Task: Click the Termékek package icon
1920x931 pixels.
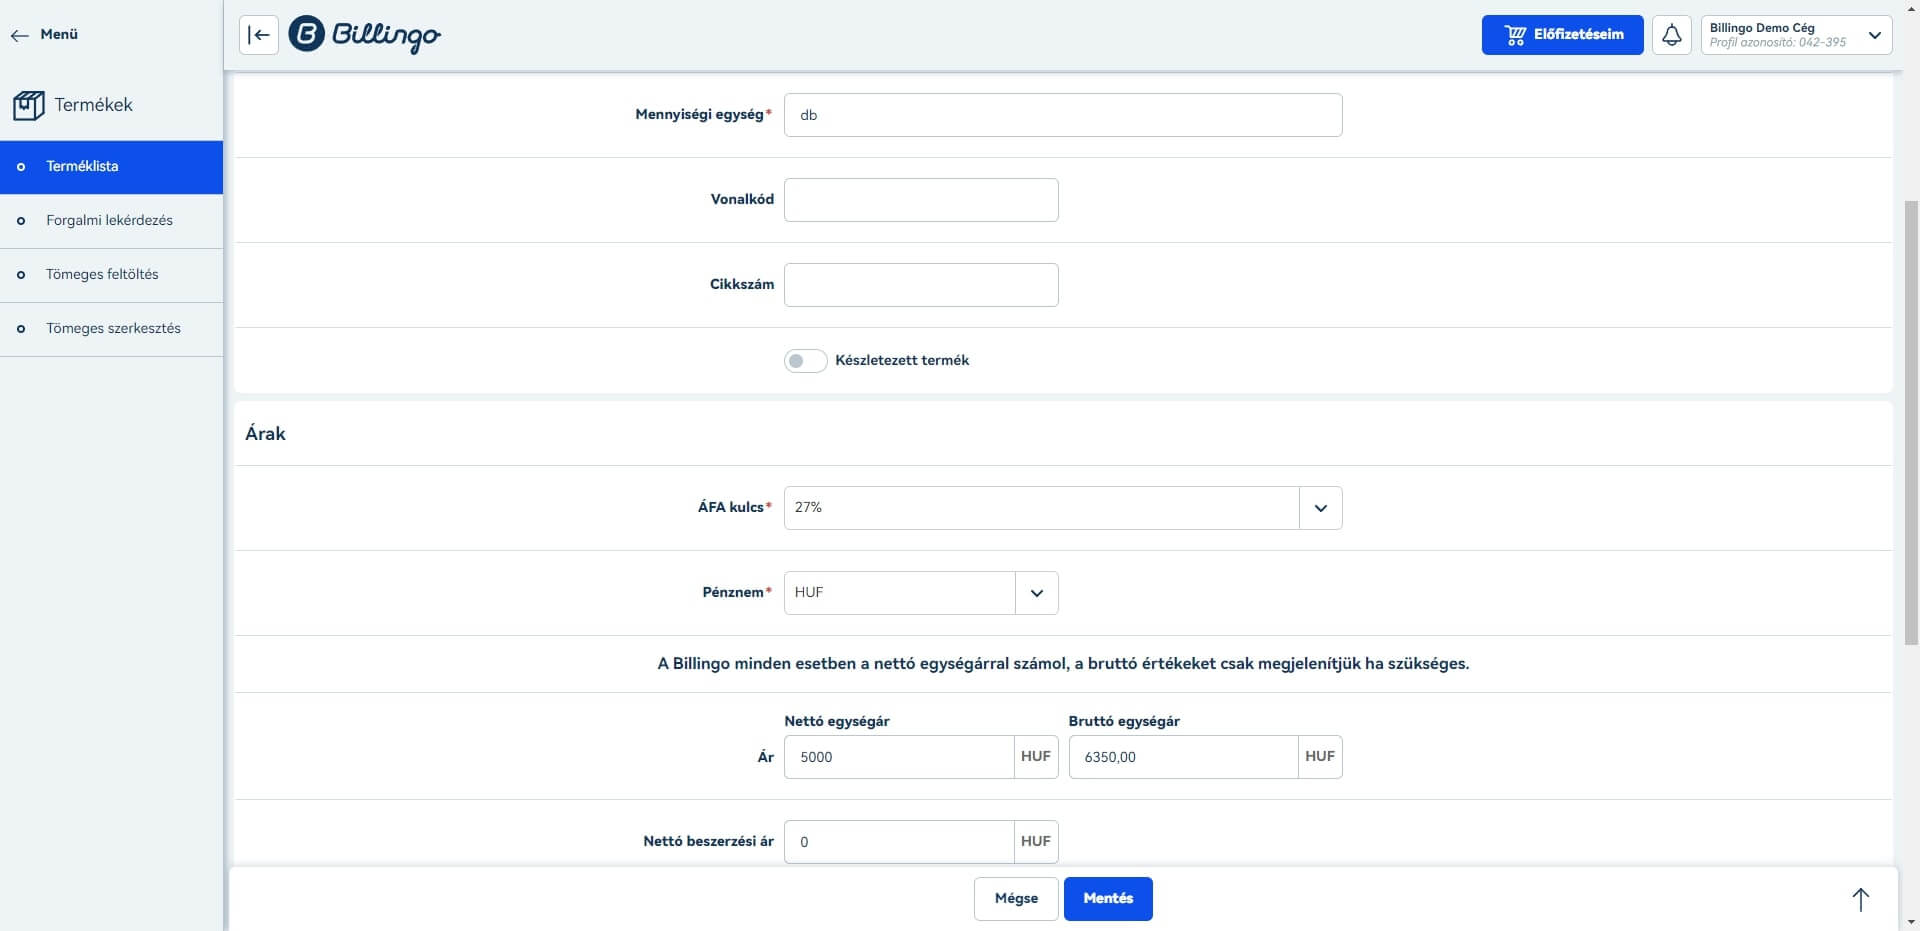Action: pos(28,104)
